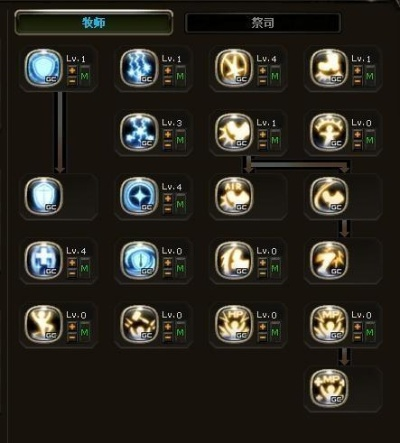Max the MP burst skill using its M button
This screenshot has height=443, width=400.
[370, 332]
